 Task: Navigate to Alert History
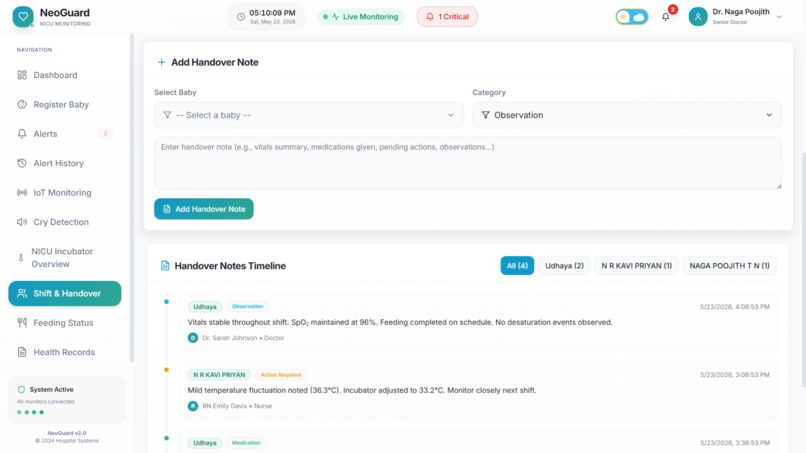tap(65, 163)
